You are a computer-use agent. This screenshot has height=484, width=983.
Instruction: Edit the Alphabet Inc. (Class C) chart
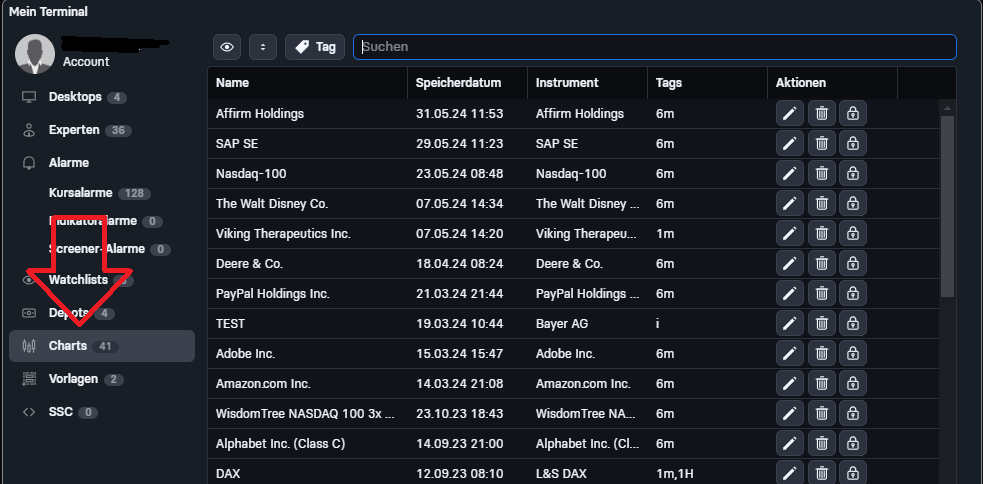(789, 444)
